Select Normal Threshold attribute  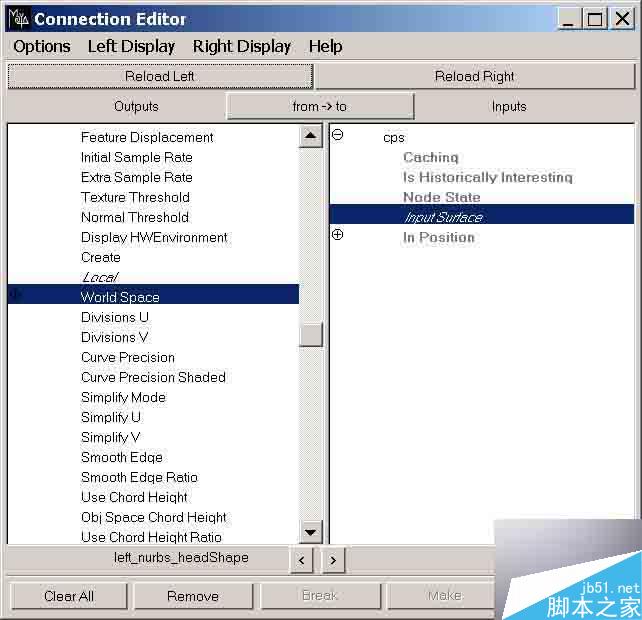(x=135, y=217)
